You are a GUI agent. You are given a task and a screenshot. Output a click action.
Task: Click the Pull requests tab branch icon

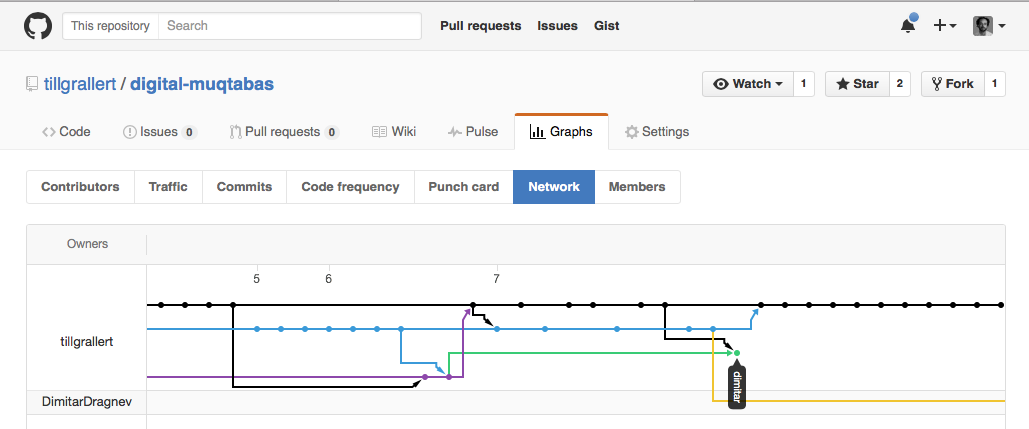tap(236, 132)
